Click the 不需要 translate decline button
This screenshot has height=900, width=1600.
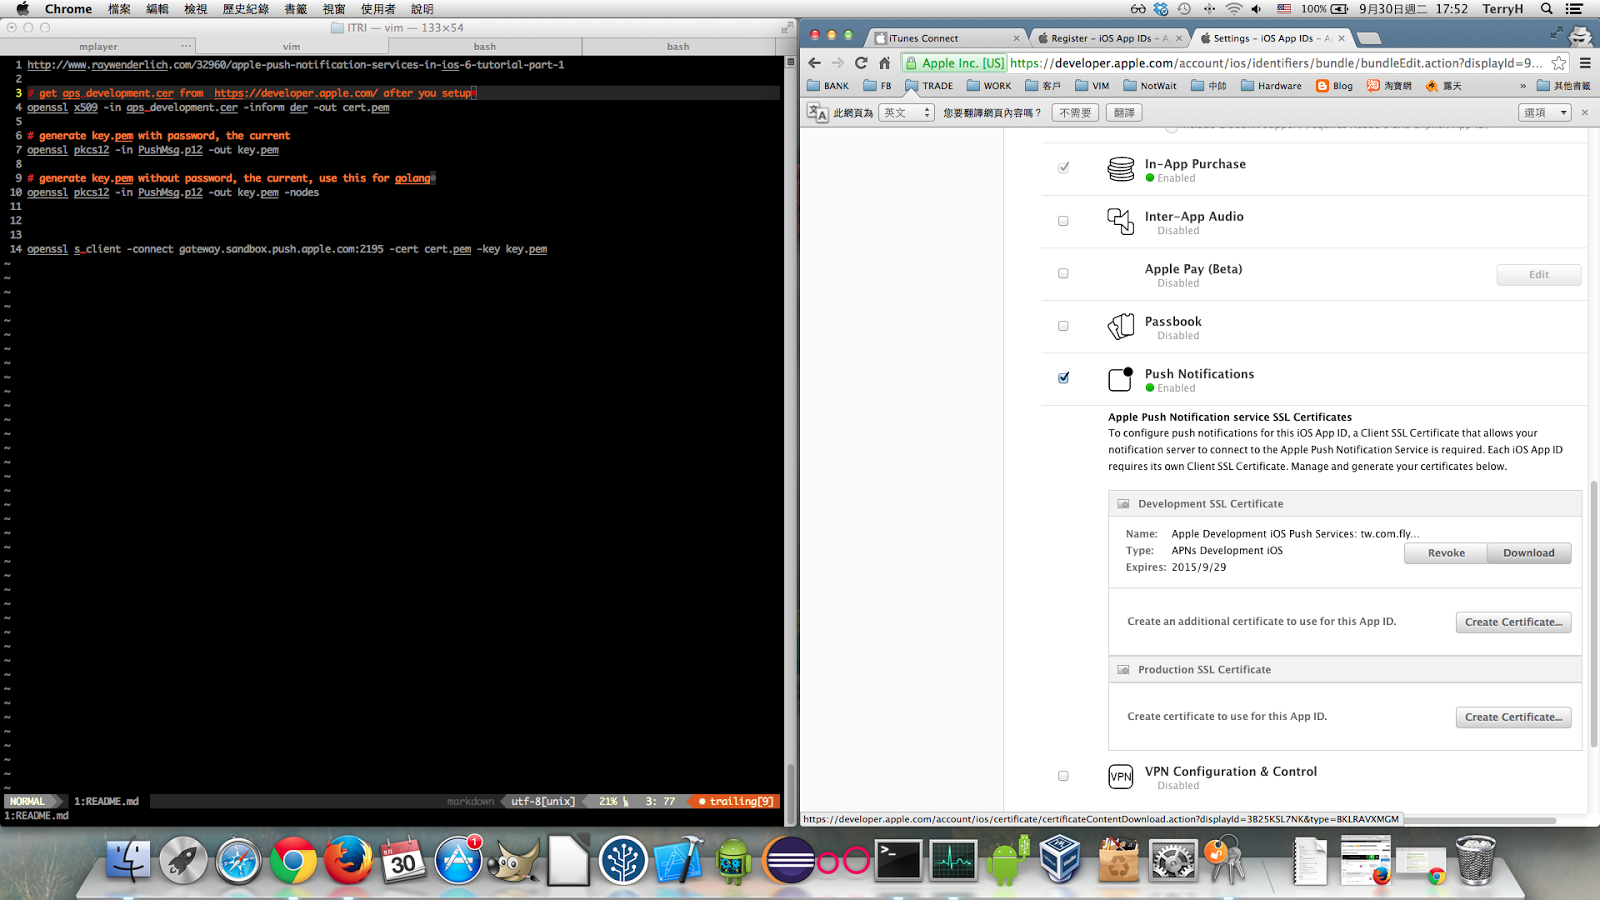[1075, 113]
